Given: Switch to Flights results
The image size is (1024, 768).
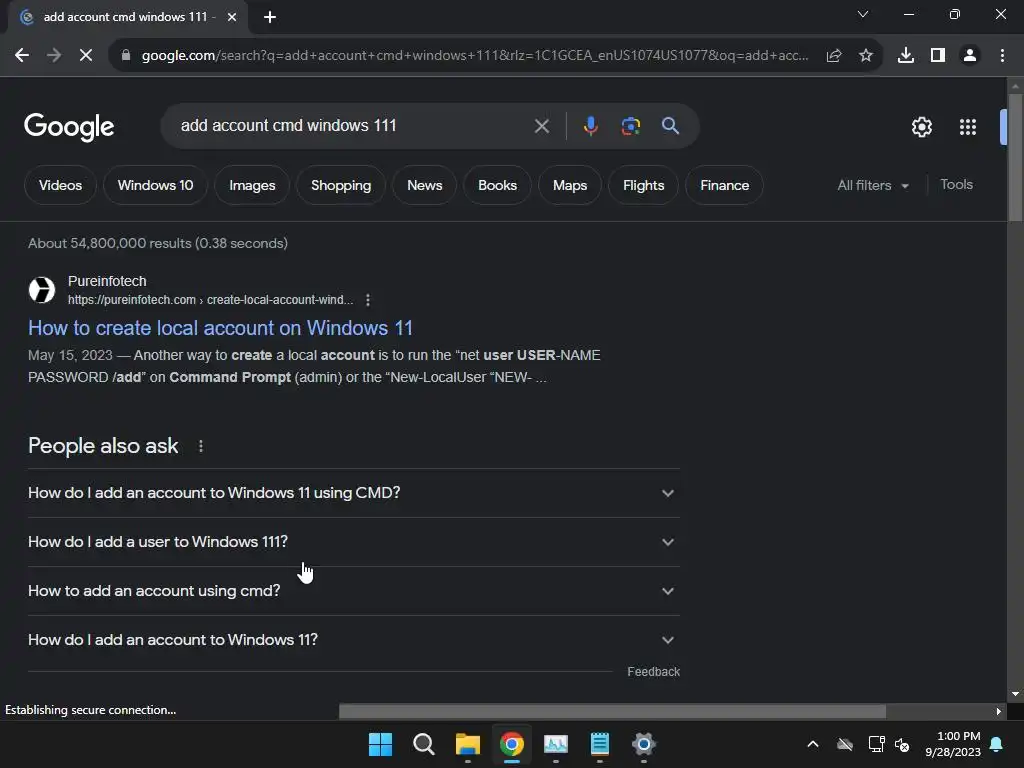Looking at the screenshot, I should 643,185.
